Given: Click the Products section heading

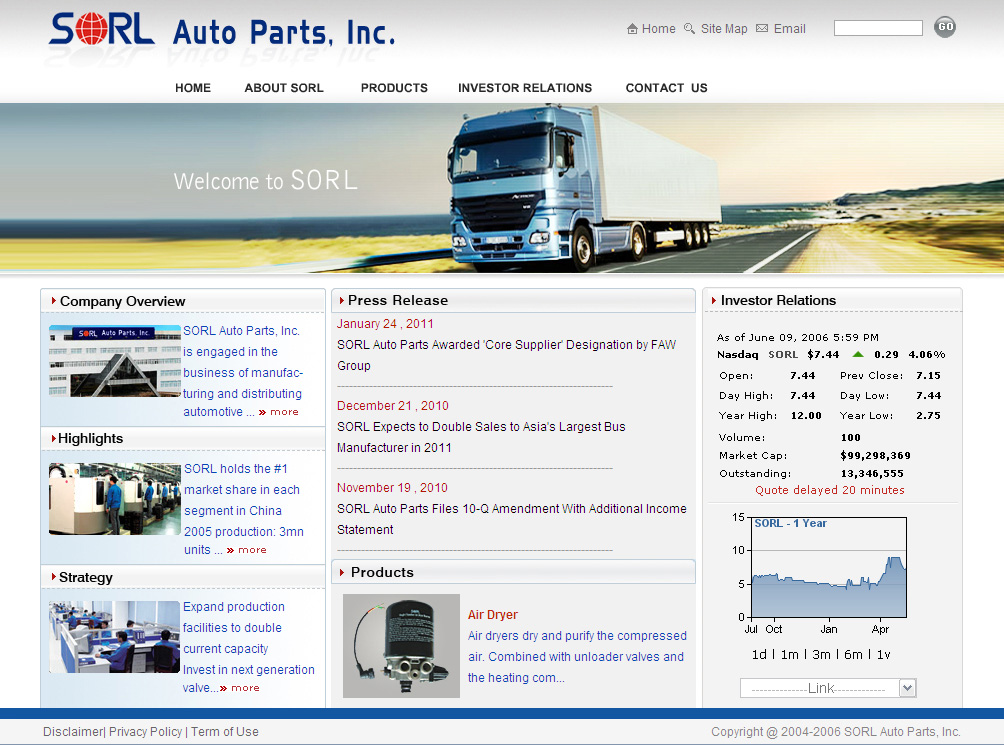Looking at the screenshot, I should coord(382,572).
